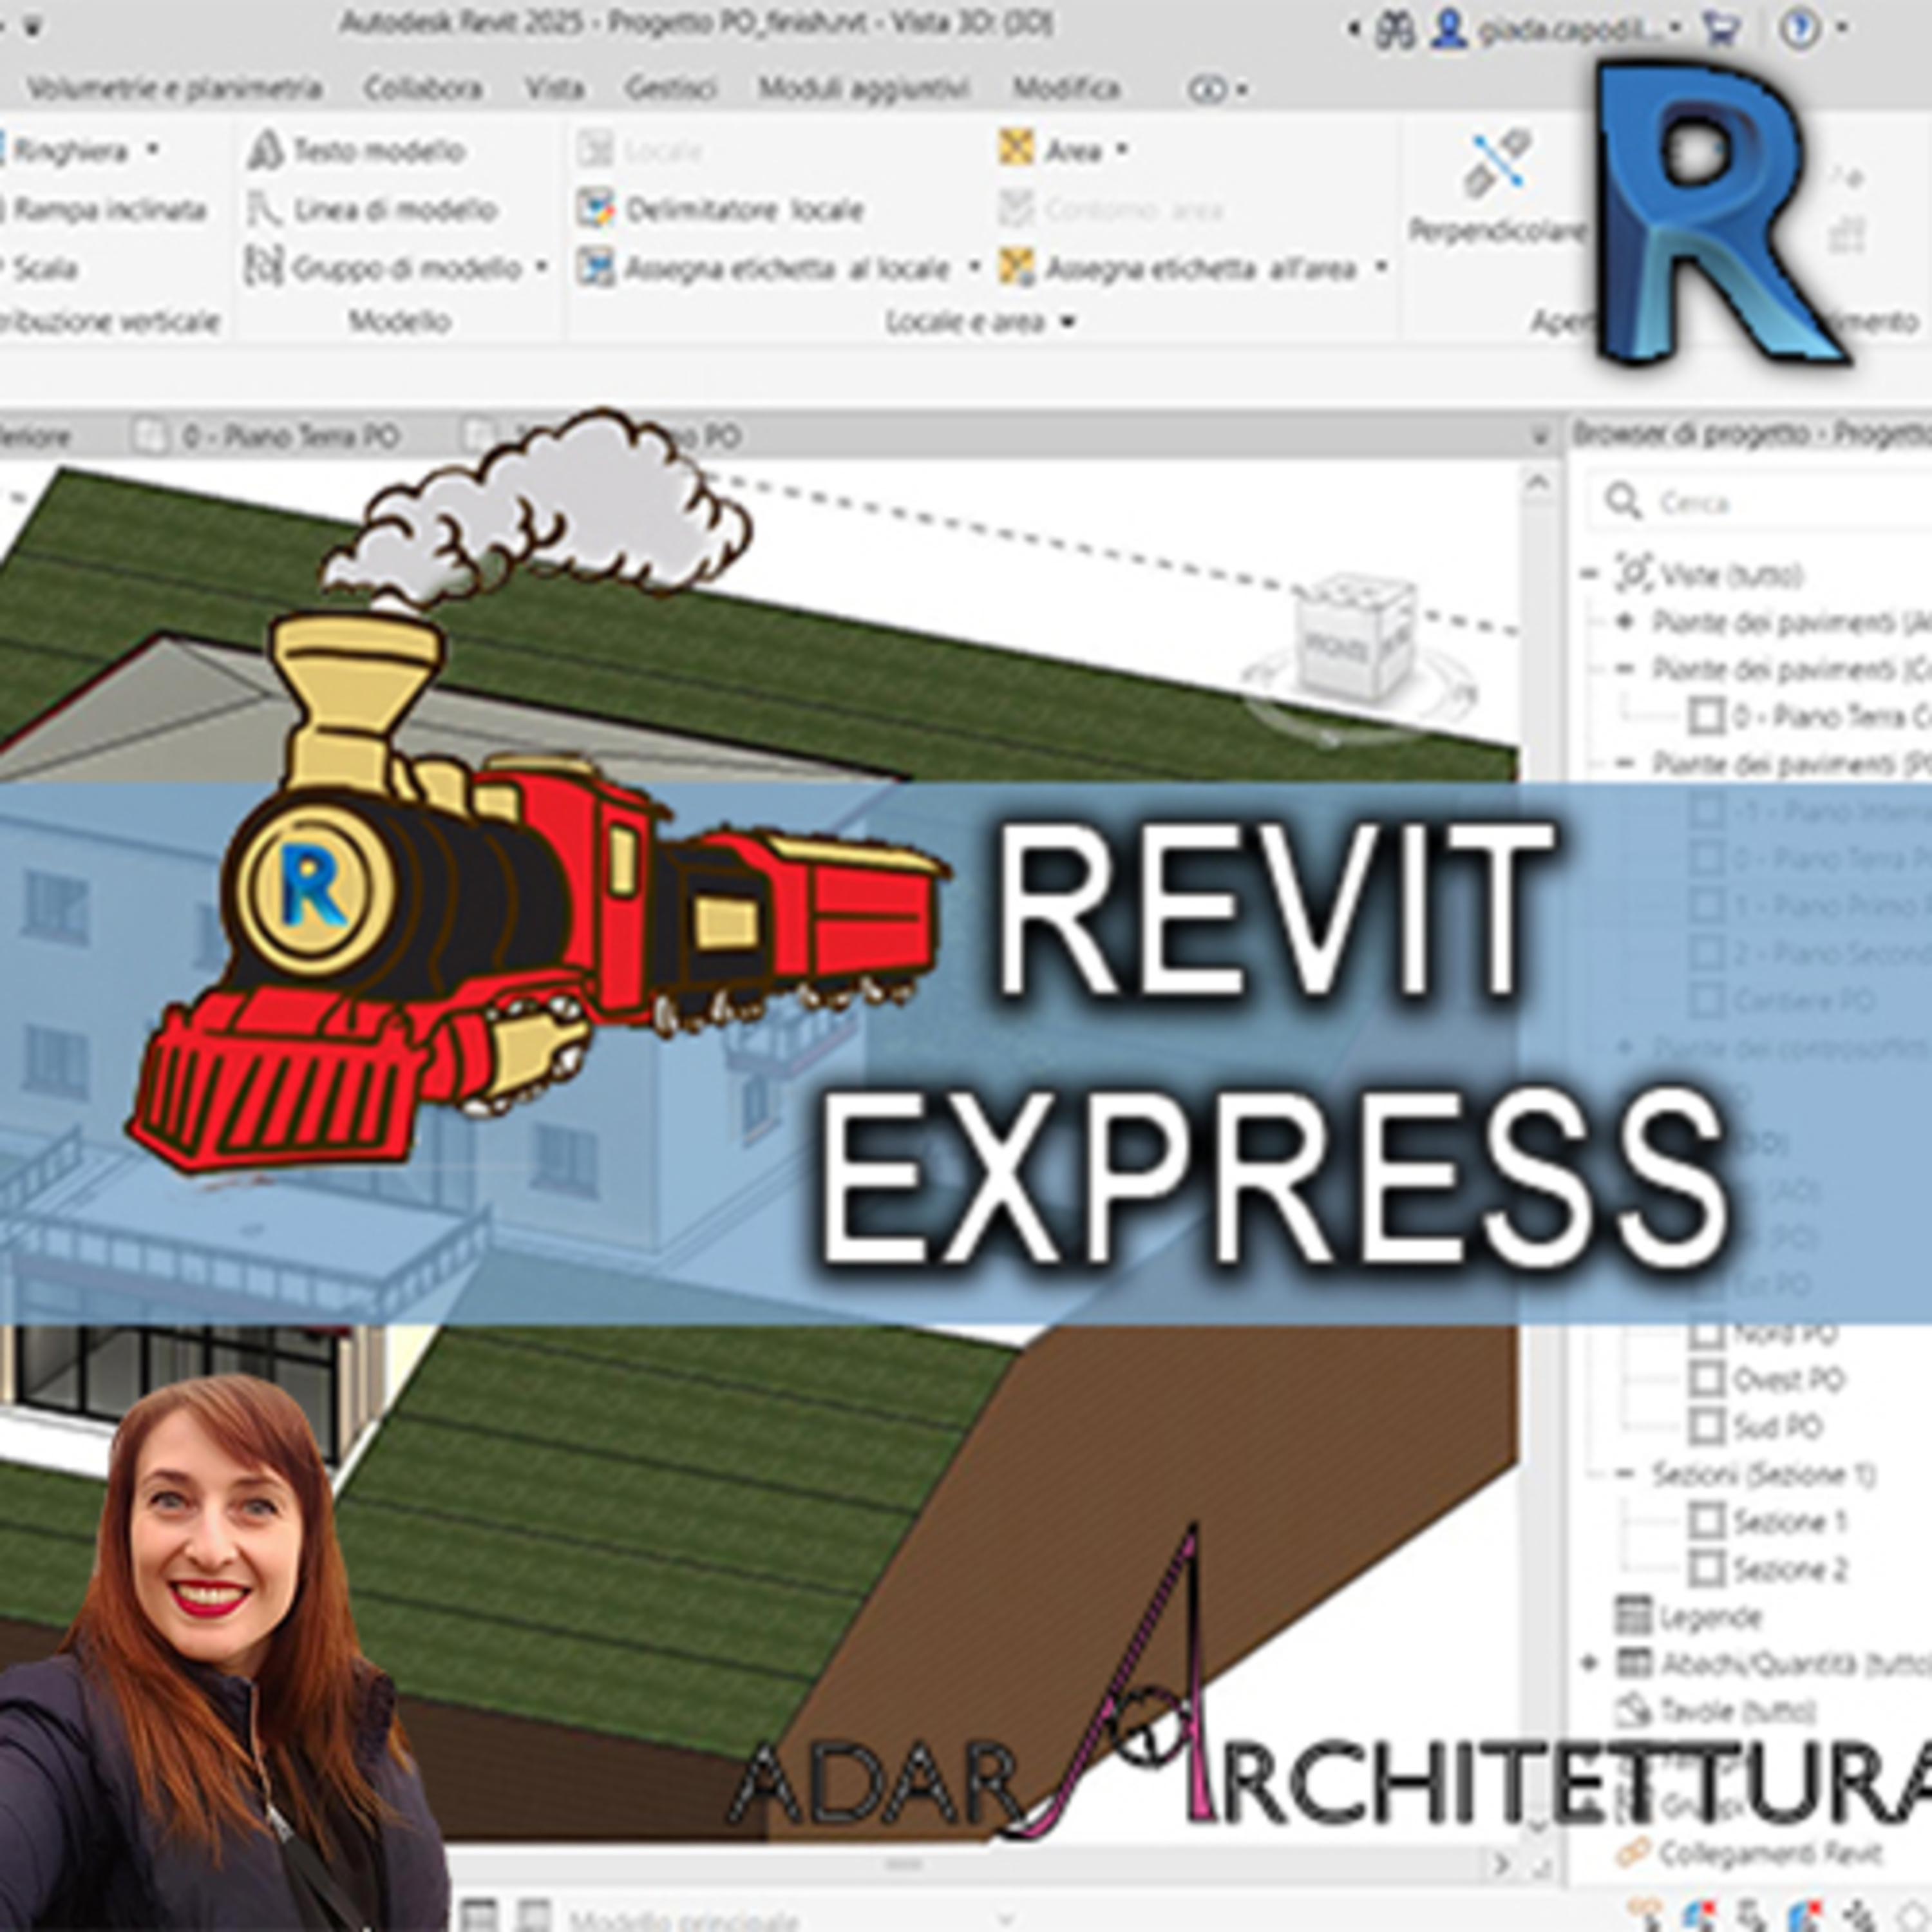Click the Help question mark icon
The width and height of the screenshot is (1932, 1932).
1800,29
